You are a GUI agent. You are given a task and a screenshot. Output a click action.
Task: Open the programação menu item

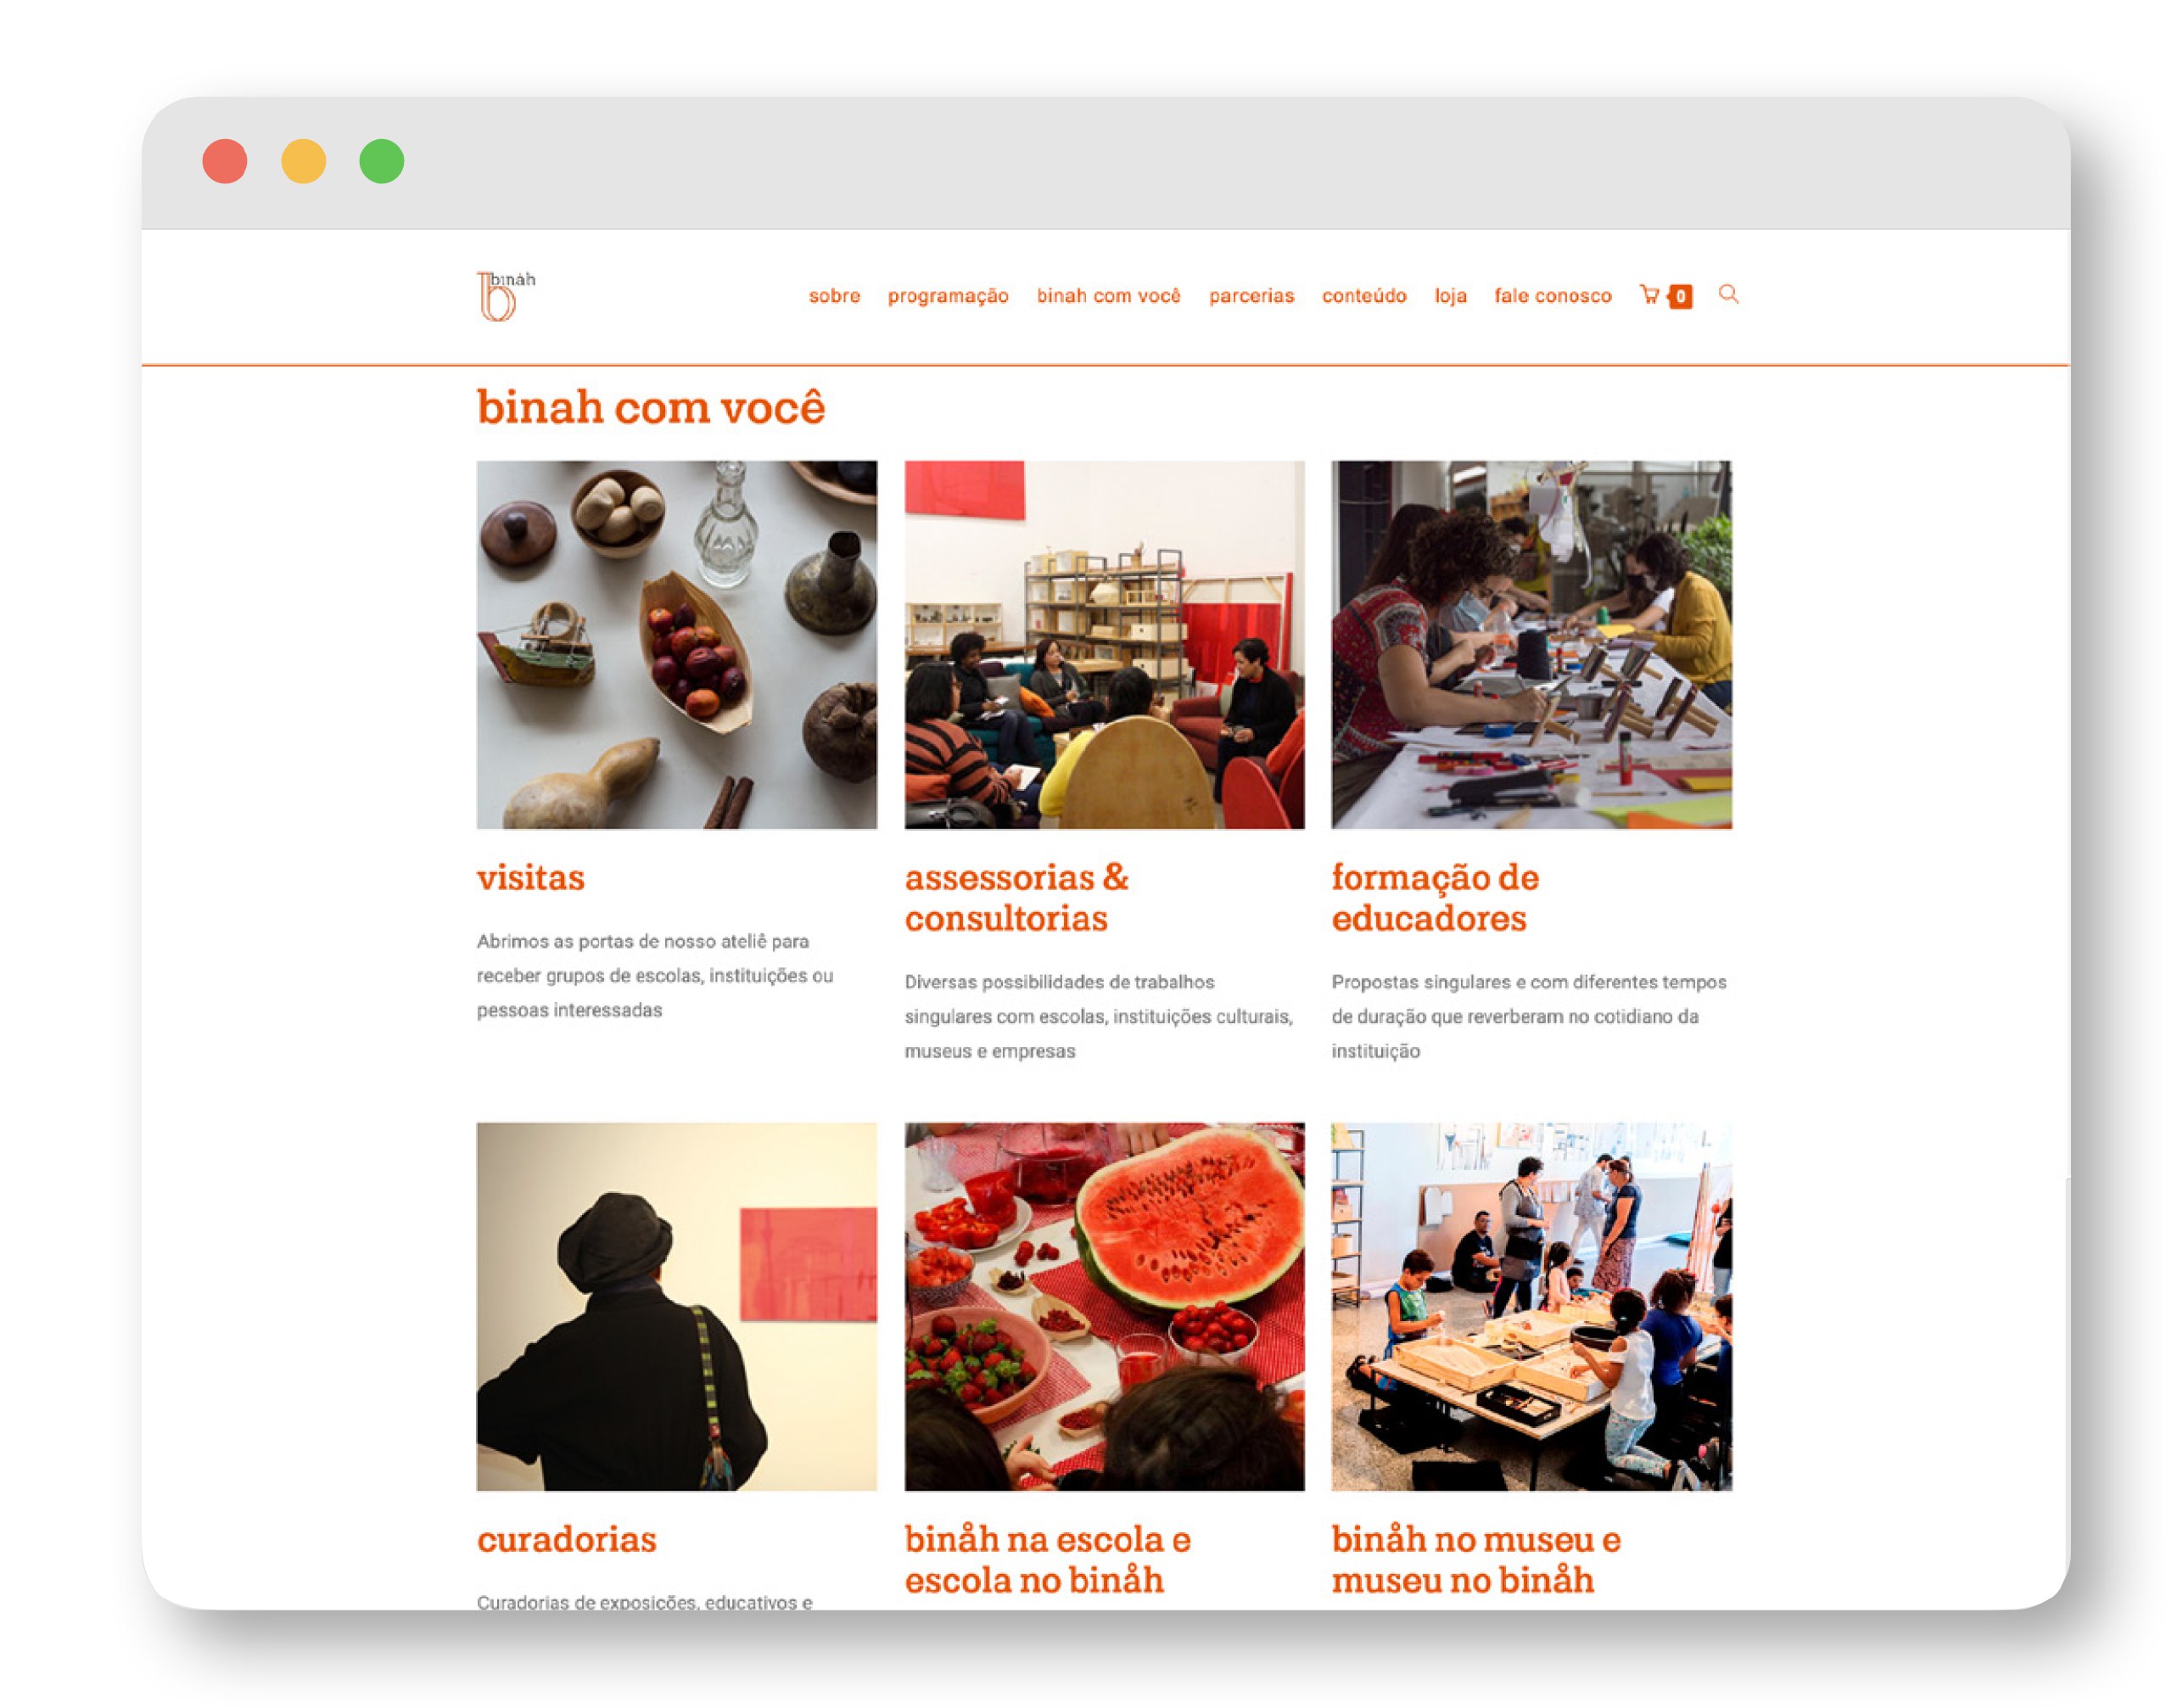click(x=948, y=296)
